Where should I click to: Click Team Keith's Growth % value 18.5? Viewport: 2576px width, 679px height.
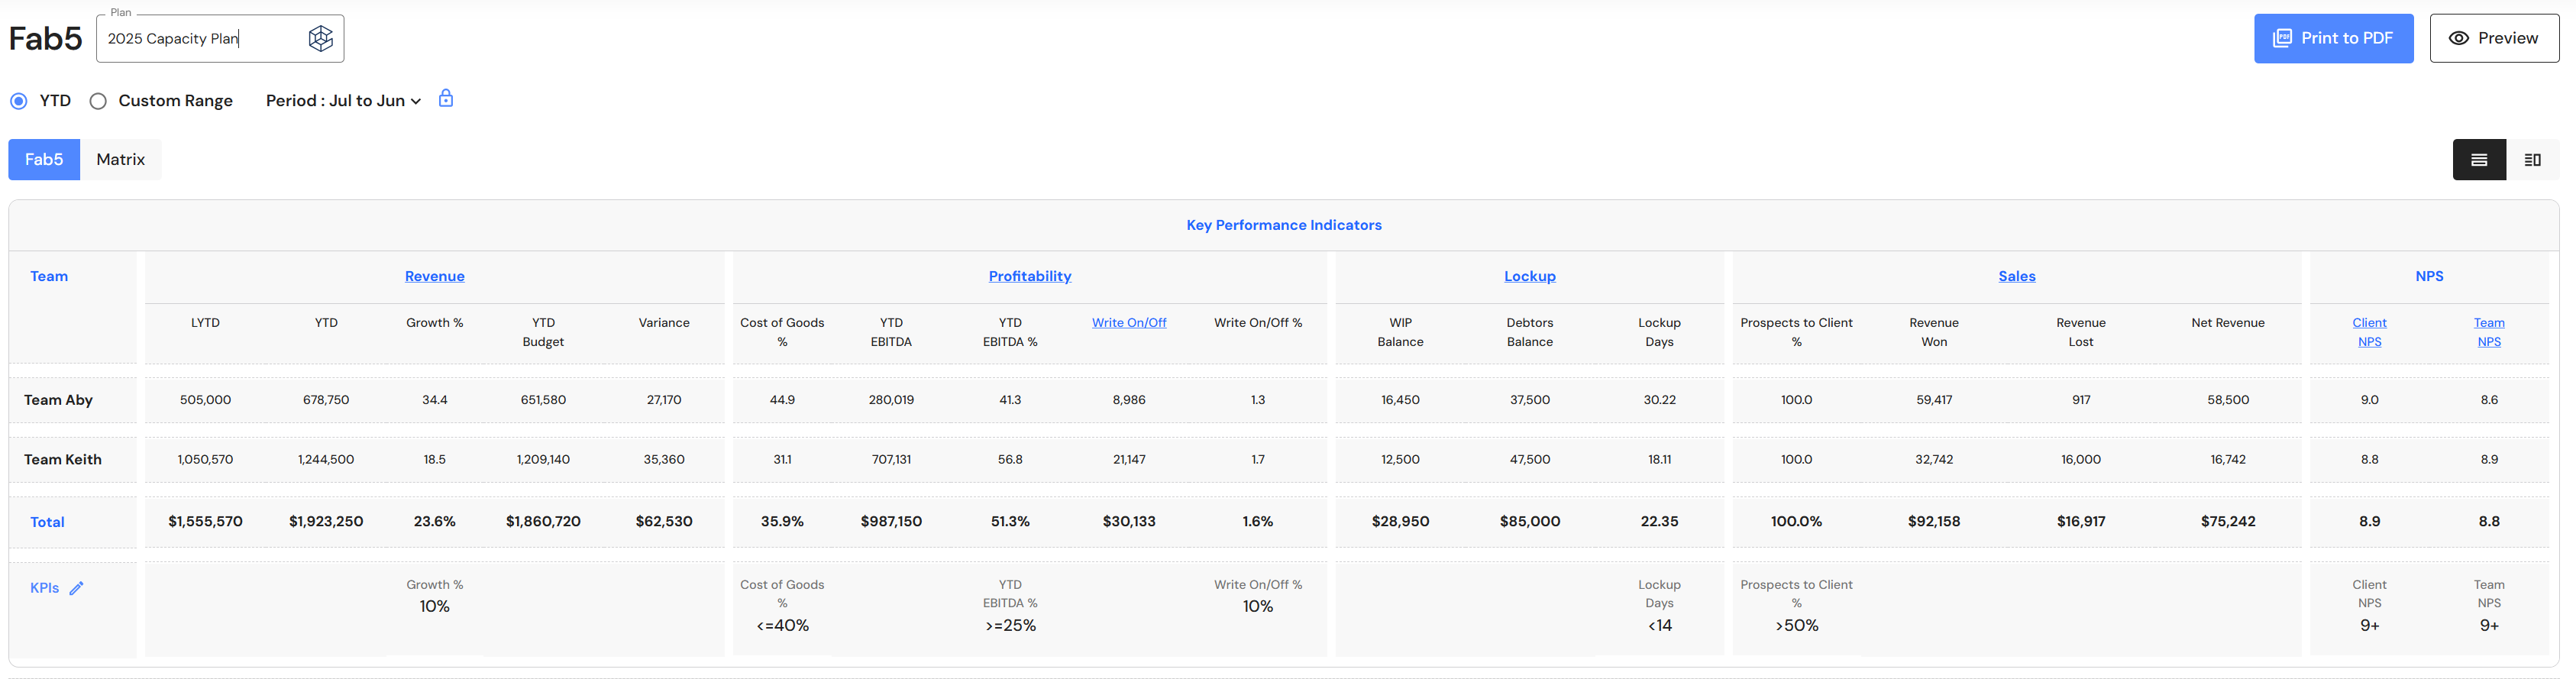point(435,460)
